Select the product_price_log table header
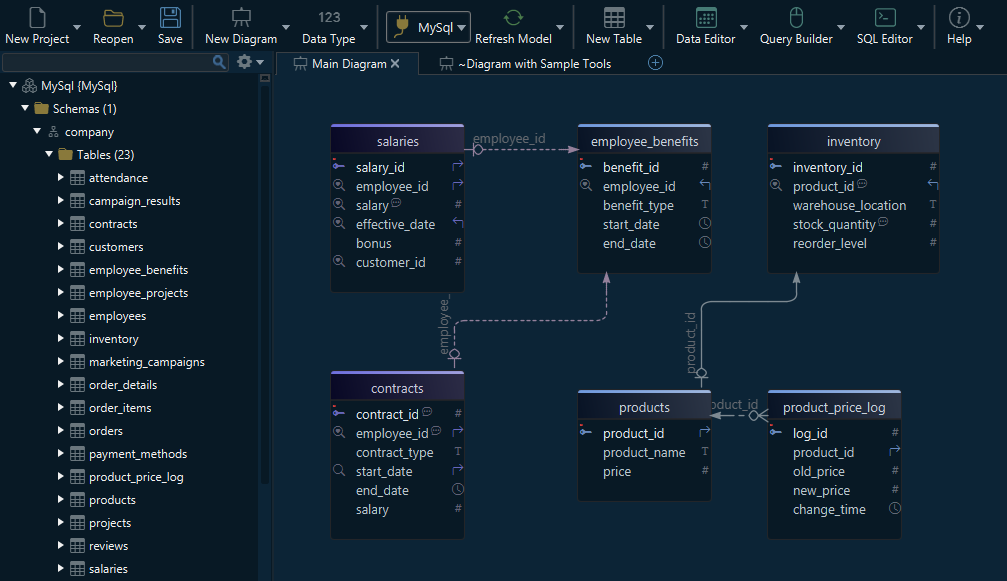1007x581 pixels. (834, 408)
